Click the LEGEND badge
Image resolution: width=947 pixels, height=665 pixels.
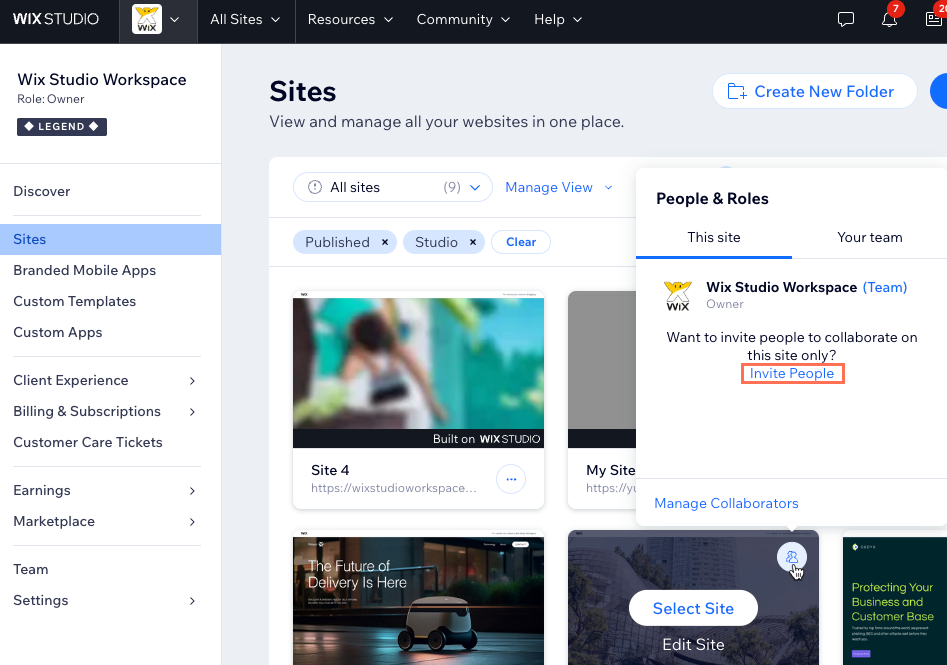coord(62,127)
